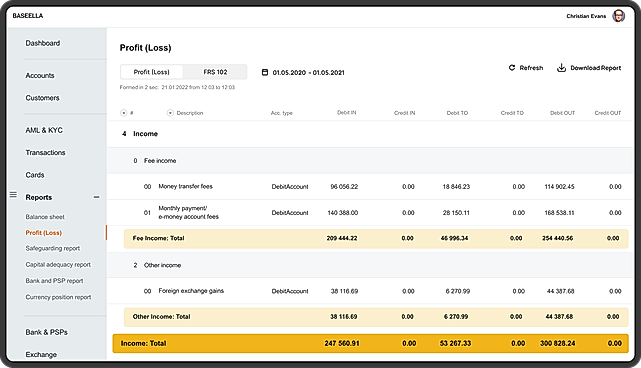
Task: Open the Safeguarding report
Action: 53,248
